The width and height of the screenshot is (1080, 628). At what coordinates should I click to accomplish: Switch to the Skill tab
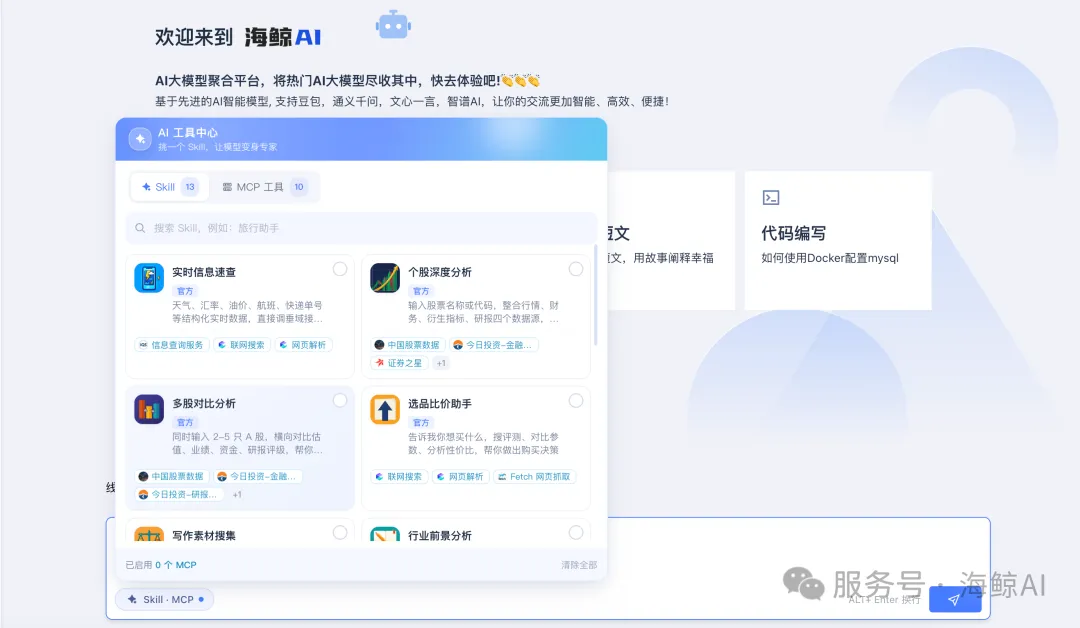(x=169, y=187)
